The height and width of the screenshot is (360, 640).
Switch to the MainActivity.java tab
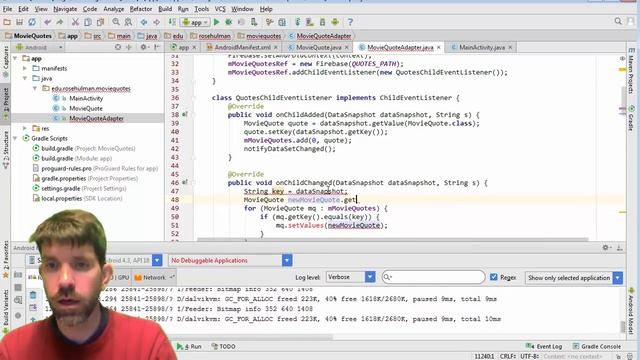point(482,47)
